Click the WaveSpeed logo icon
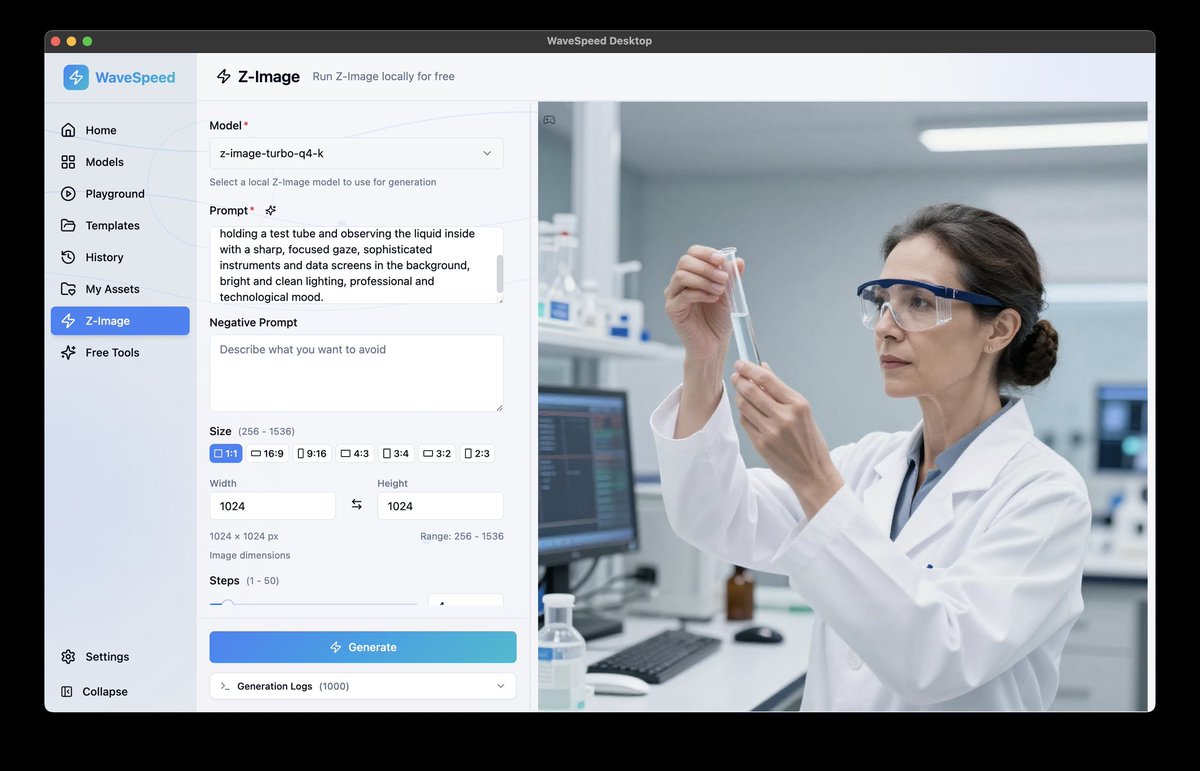 (76, 77)
